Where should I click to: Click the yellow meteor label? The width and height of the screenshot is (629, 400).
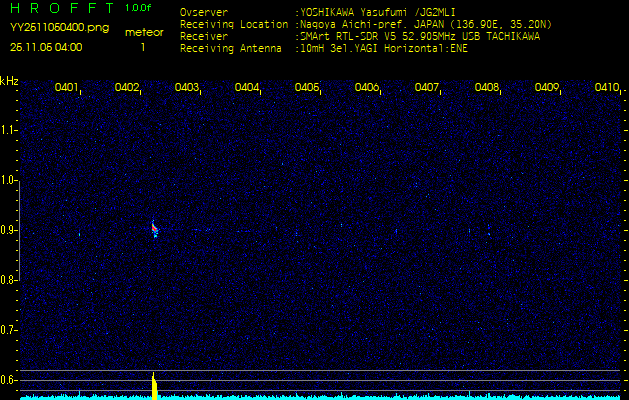(x=144, y=32)
